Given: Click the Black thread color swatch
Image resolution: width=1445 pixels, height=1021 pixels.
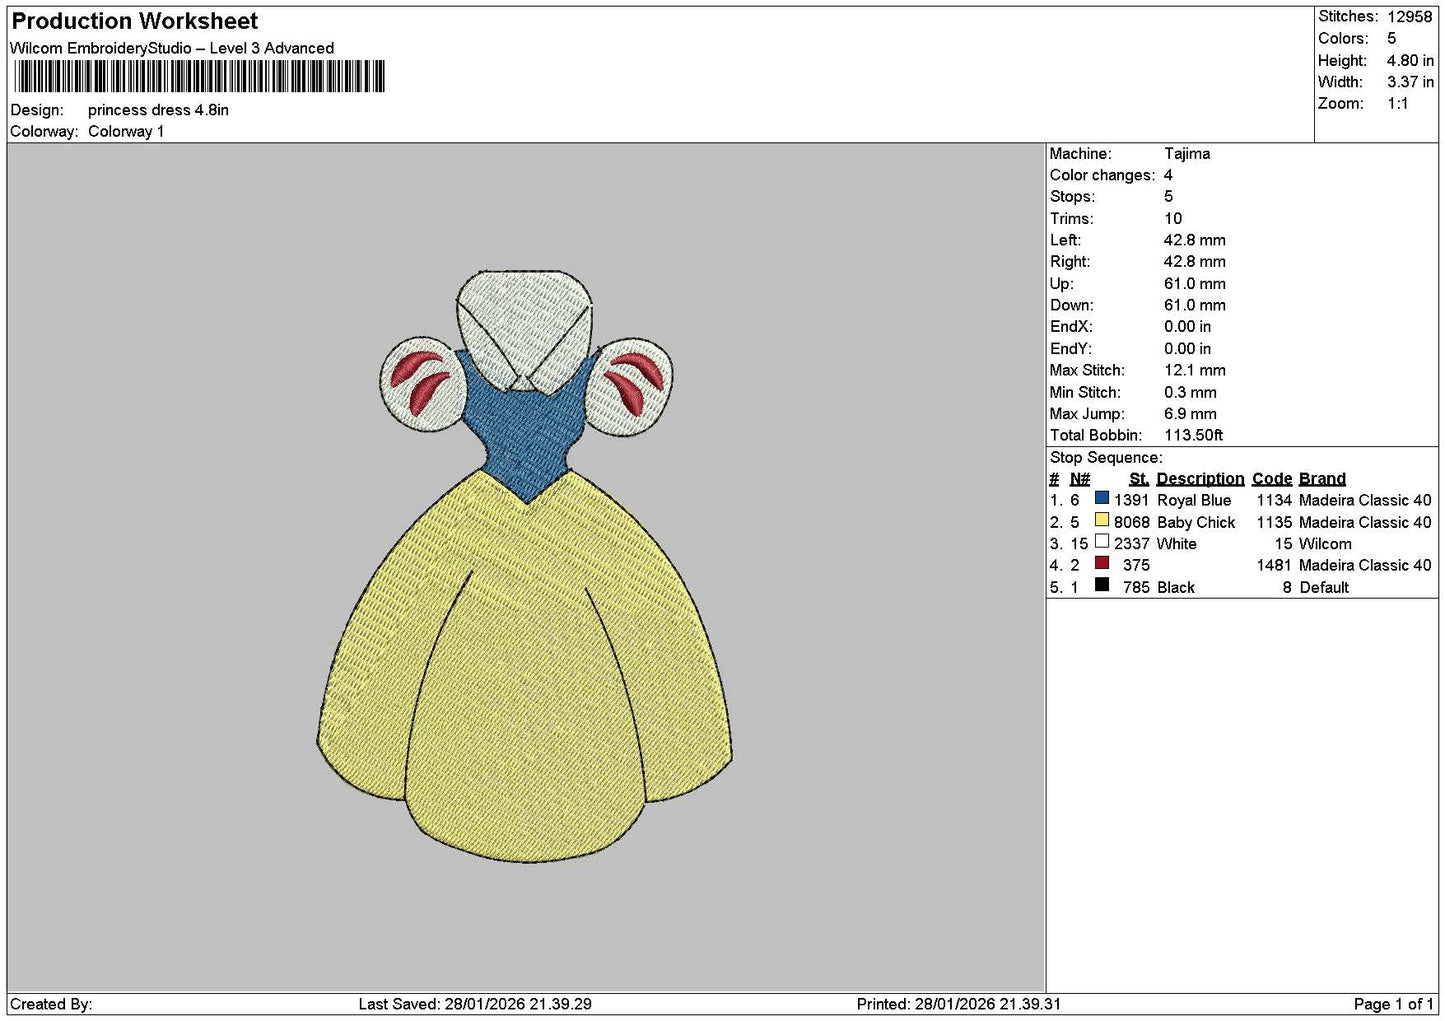Looking at the screenshot, I should pos(1101,585).
